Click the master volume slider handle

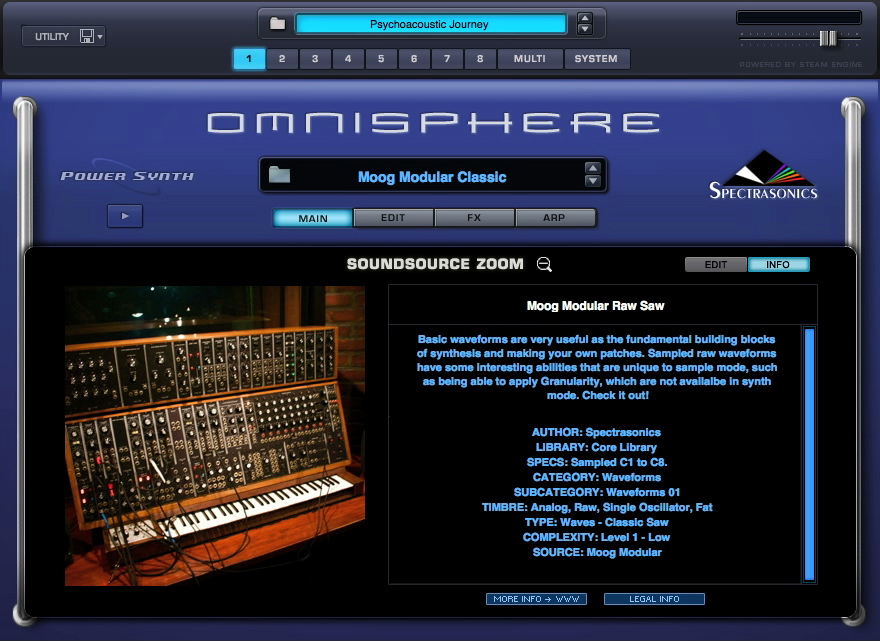828,38
